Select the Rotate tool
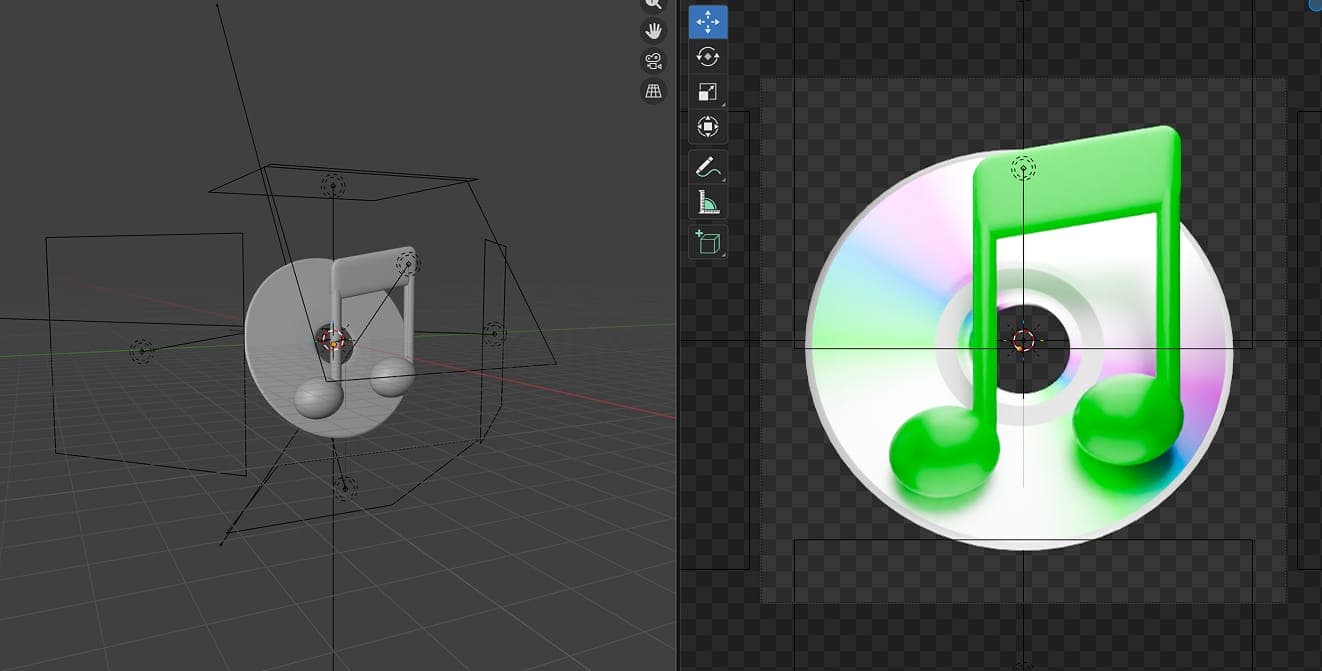Viewport: 1322px width, 671px height. click(x=708, y=57)
